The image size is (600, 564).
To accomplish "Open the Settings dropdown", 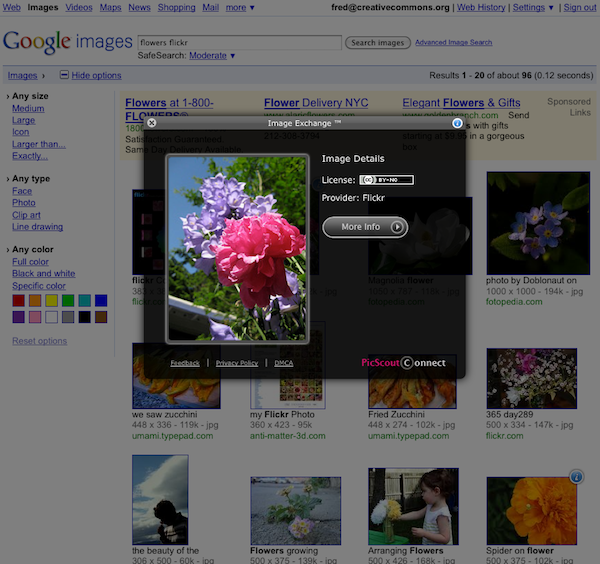I will [x=532, y=7].
